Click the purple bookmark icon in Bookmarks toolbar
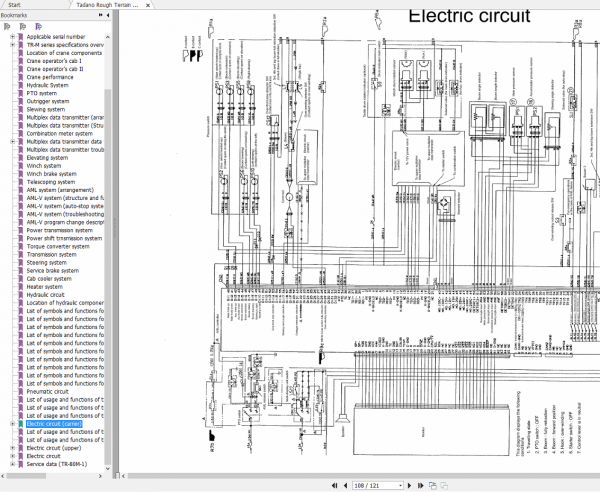Viewport: 600px width, 492px height. pyautogui.click(x=38, y=26)
